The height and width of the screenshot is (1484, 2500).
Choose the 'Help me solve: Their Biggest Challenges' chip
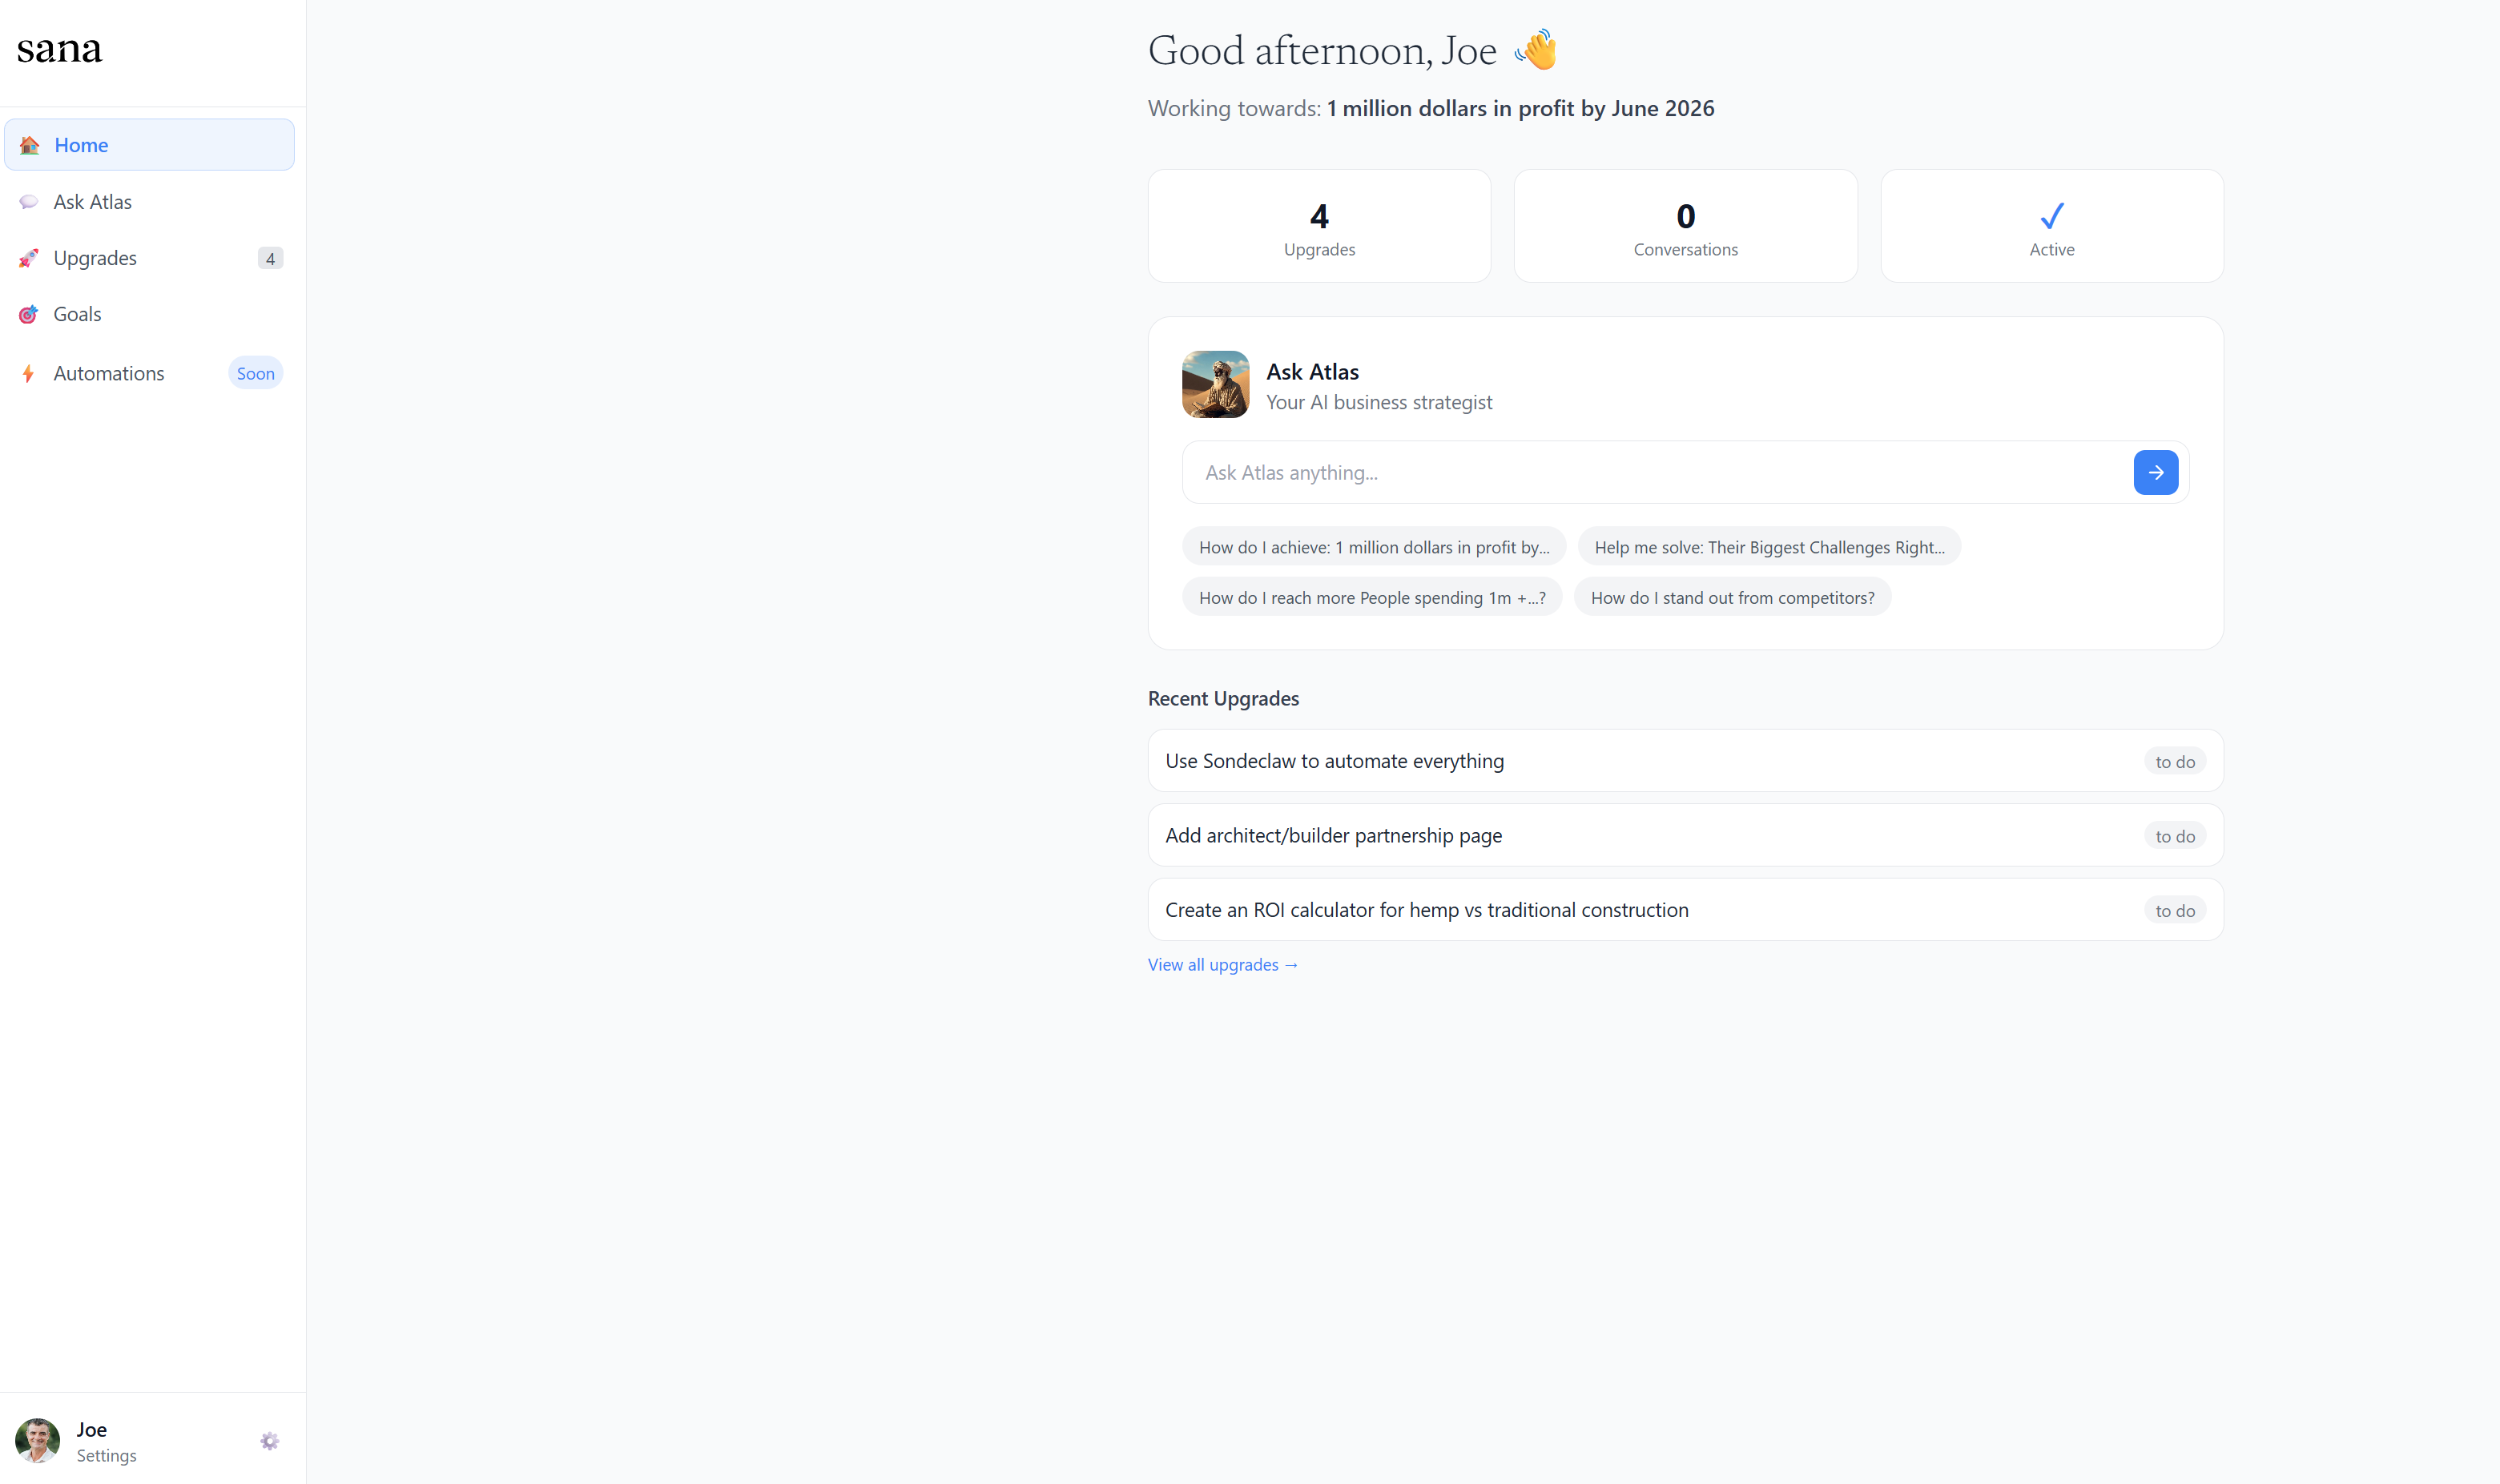1768,547
